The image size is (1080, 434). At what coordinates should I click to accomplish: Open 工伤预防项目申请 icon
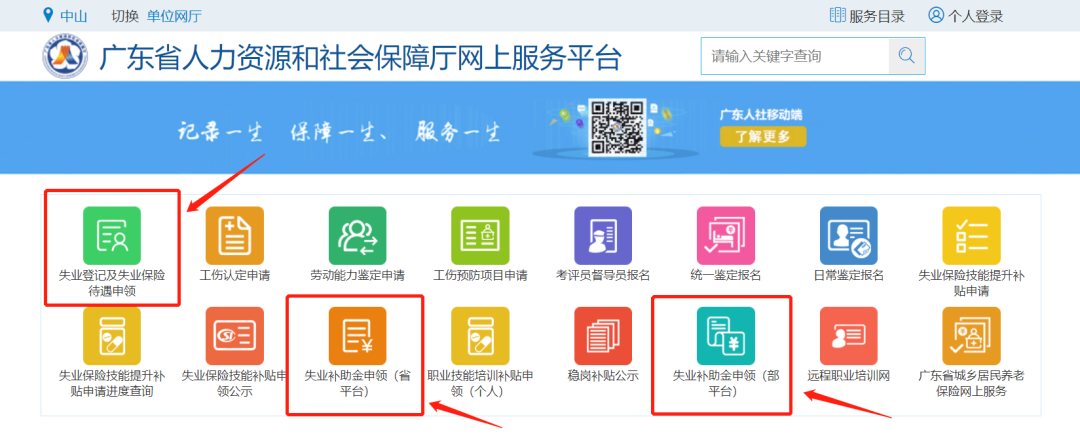coord(480,236)
